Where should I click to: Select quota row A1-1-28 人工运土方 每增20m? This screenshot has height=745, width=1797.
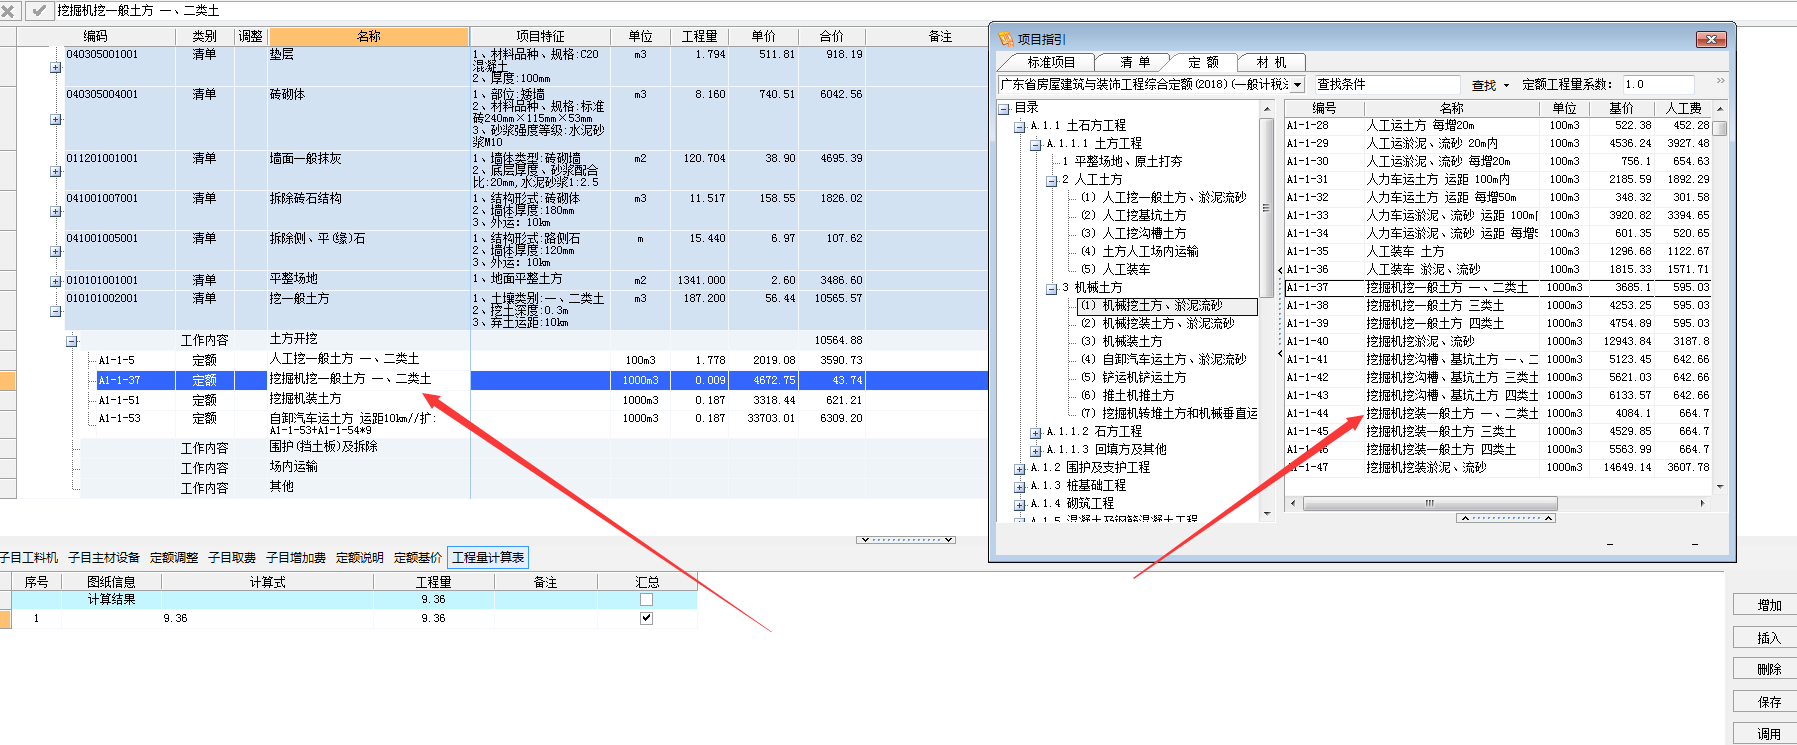click(1497, 126)
